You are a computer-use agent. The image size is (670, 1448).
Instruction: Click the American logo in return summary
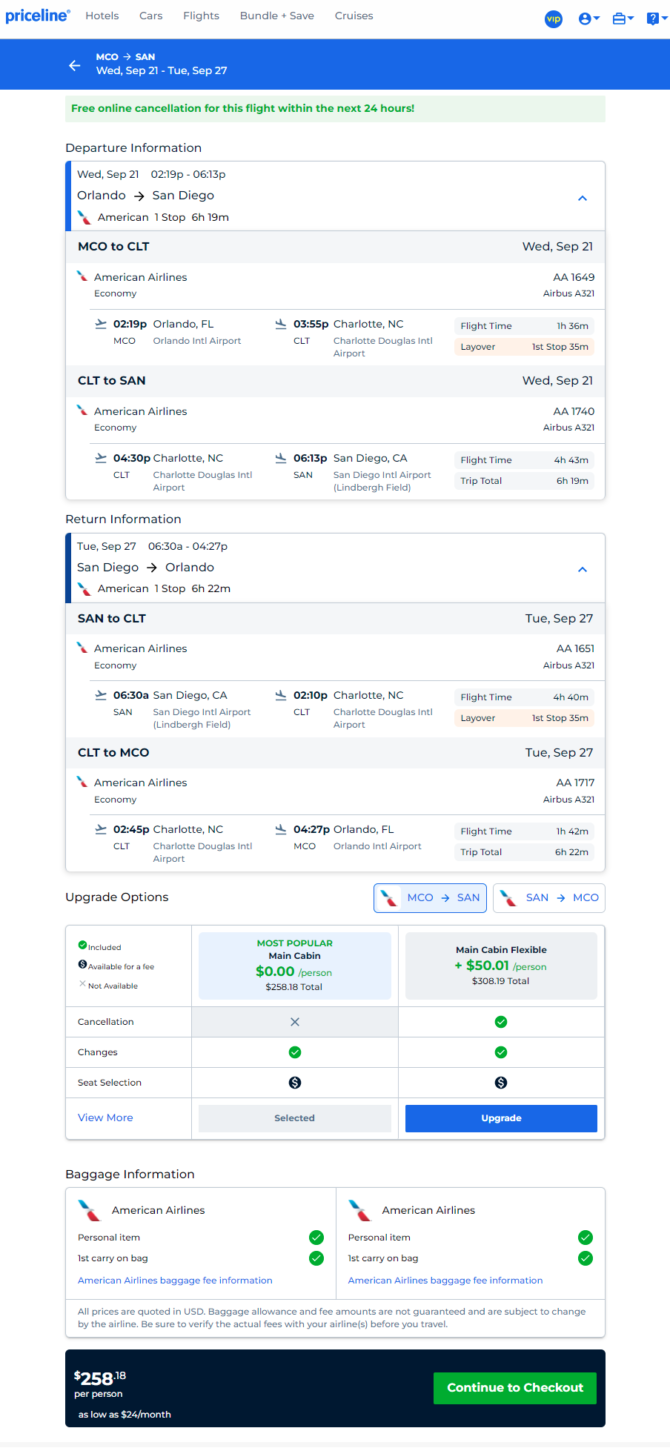(85, 588)
